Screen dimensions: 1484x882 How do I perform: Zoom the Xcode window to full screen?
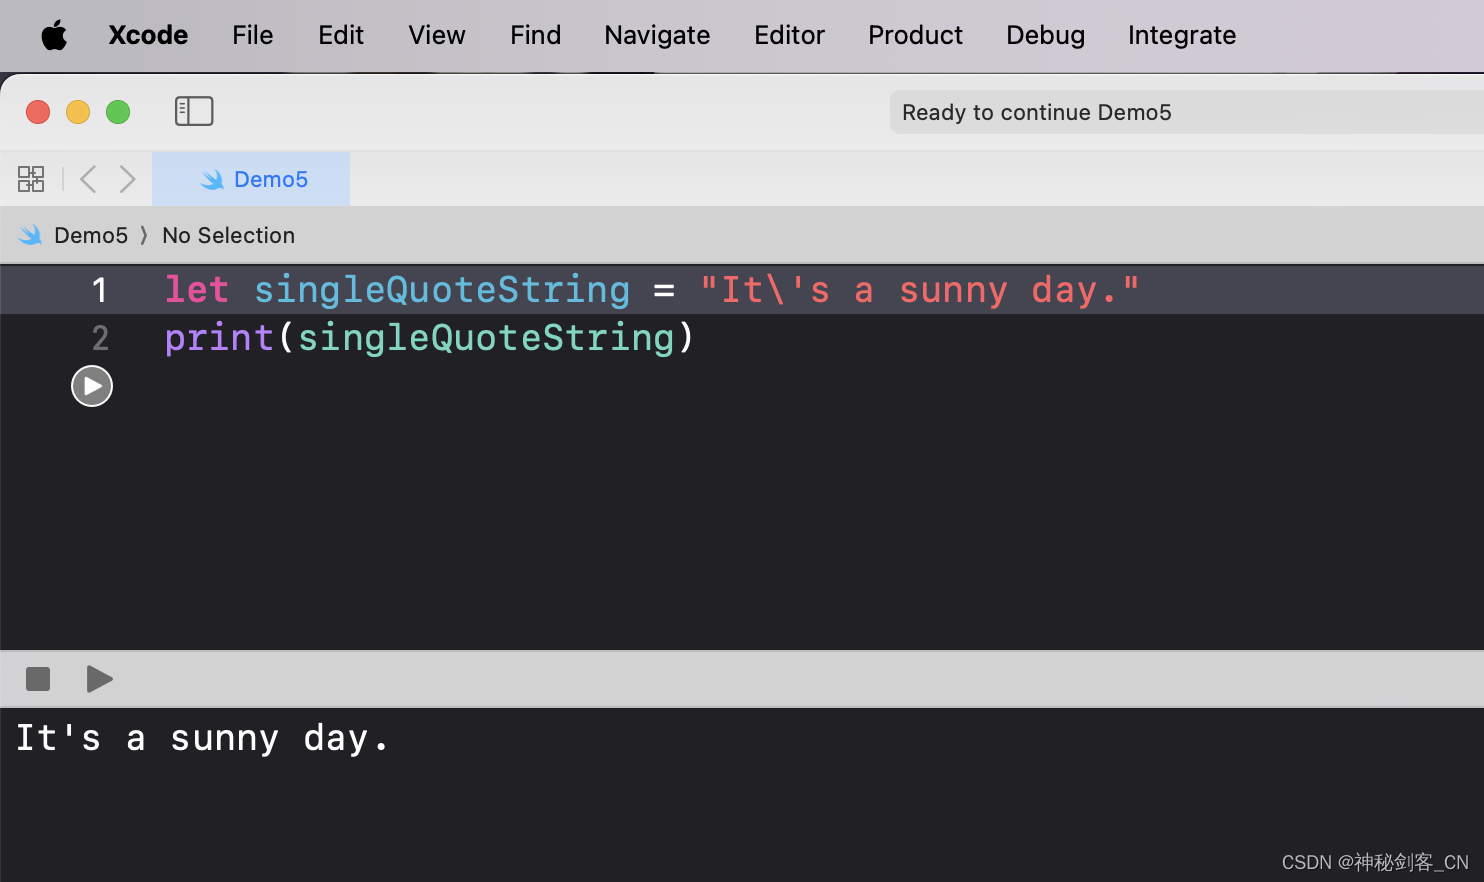[x=118, y=112]
